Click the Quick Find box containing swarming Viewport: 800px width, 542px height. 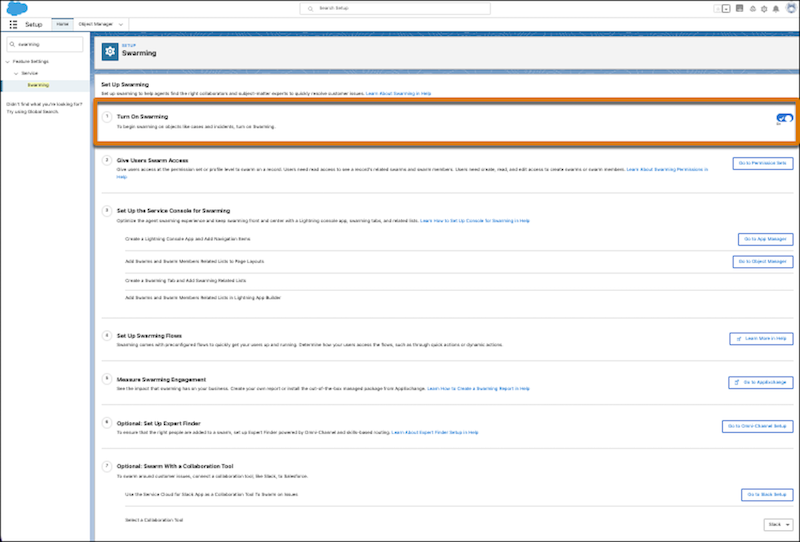[45, 44]
